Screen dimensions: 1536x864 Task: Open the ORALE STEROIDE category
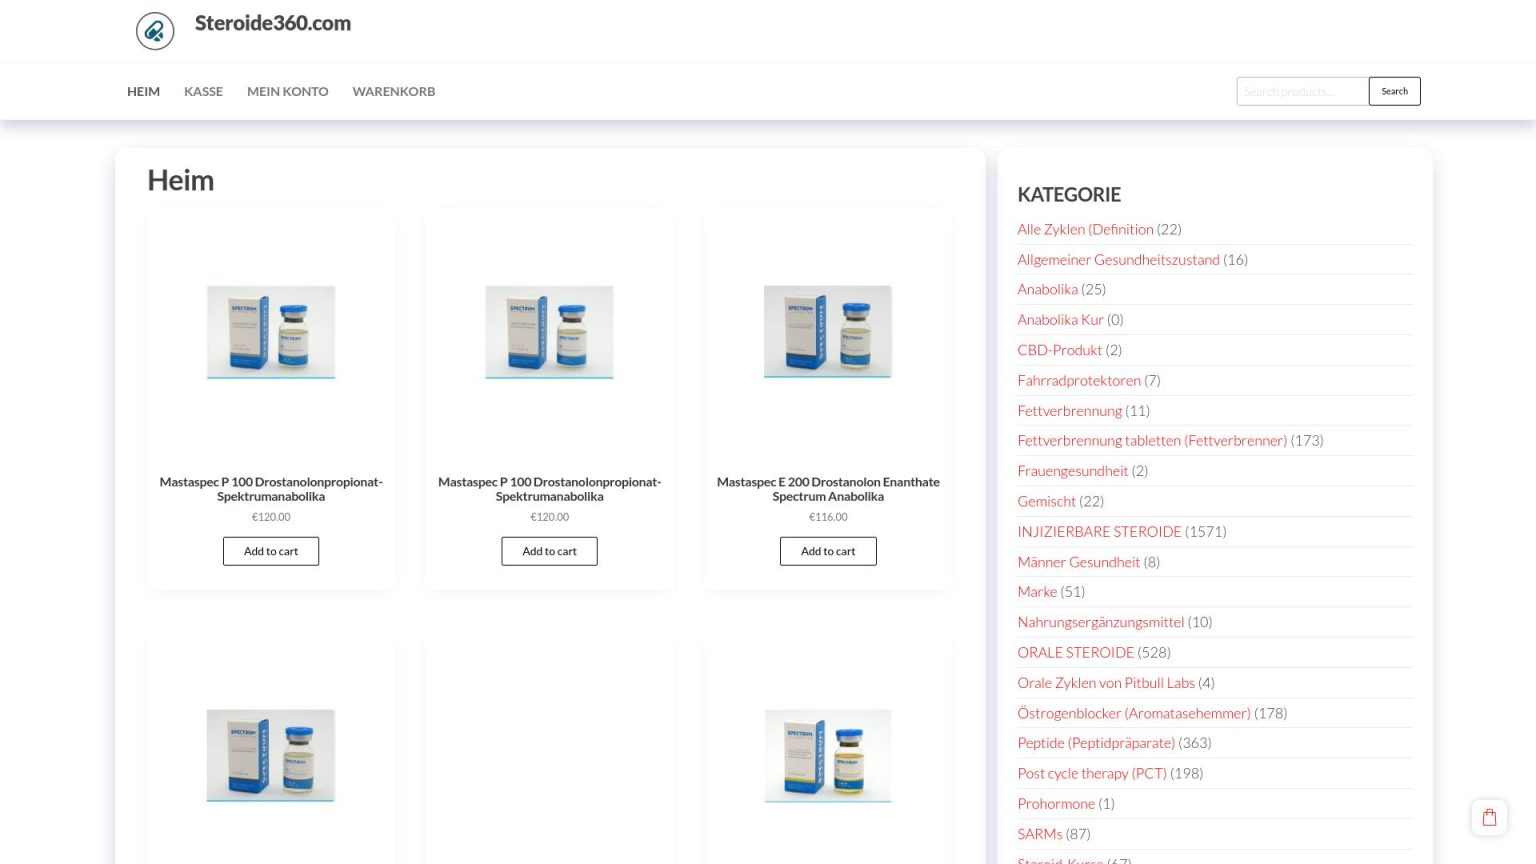(1075, 653)
